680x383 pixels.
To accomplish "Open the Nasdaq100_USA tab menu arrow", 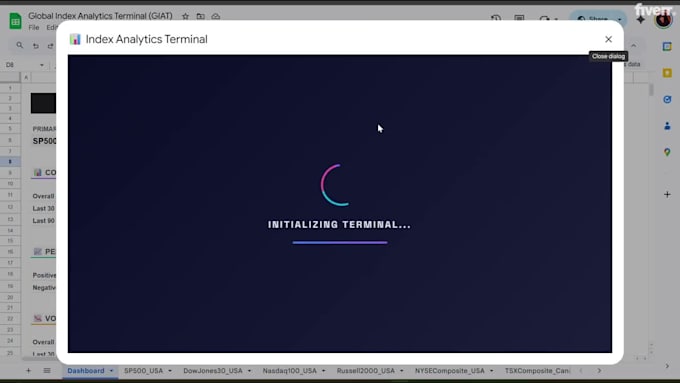I will click(x=323, y=371).
